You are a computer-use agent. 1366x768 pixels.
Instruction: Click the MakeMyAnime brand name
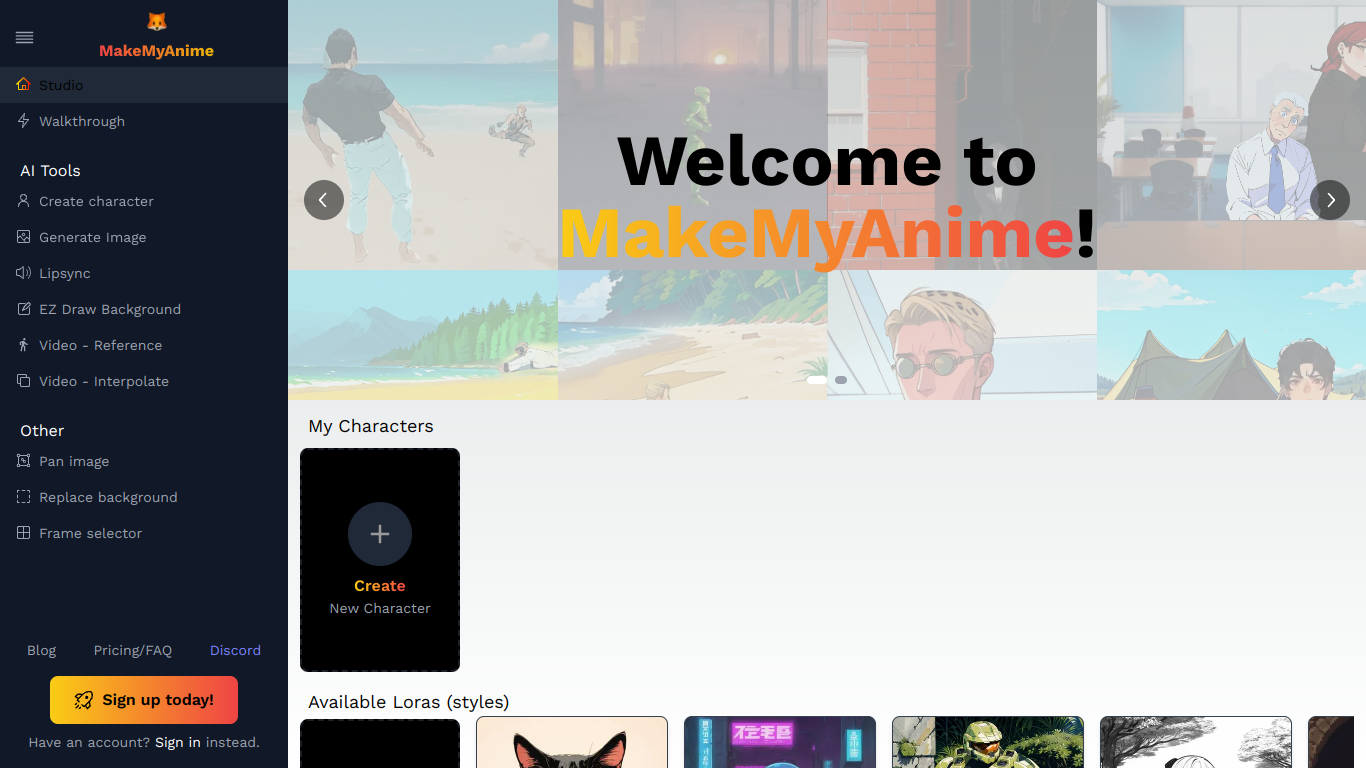click(x=156, y=51)
